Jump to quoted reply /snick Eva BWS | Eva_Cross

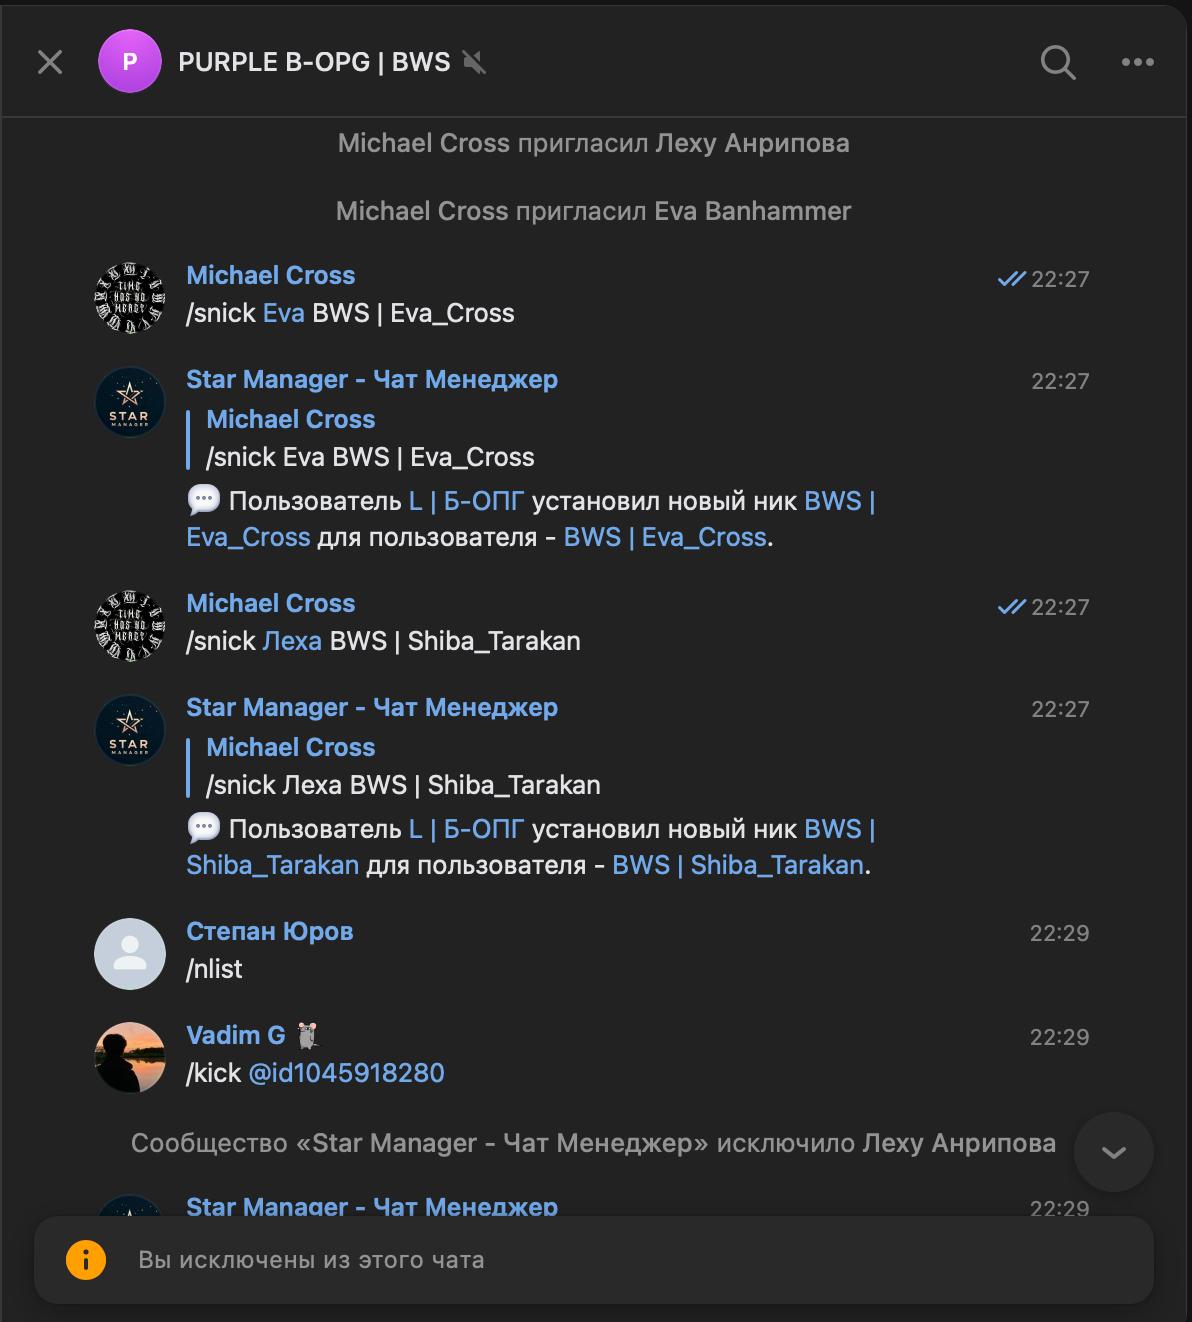click(370, 439)
